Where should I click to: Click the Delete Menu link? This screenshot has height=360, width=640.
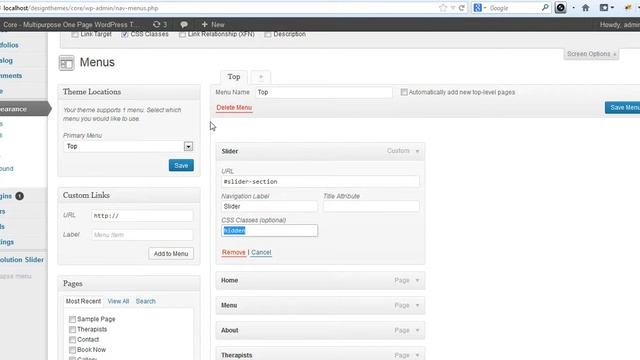coord(234,107)
